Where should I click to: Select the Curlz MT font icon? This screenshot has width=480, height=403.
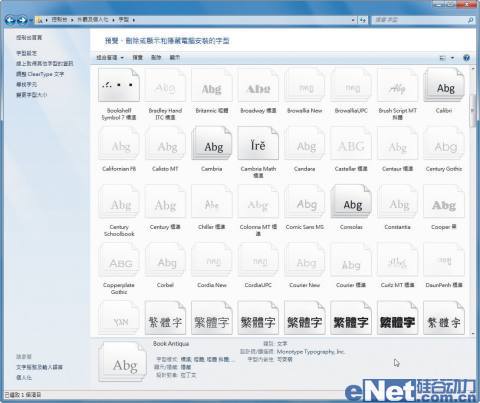point(397,260)
